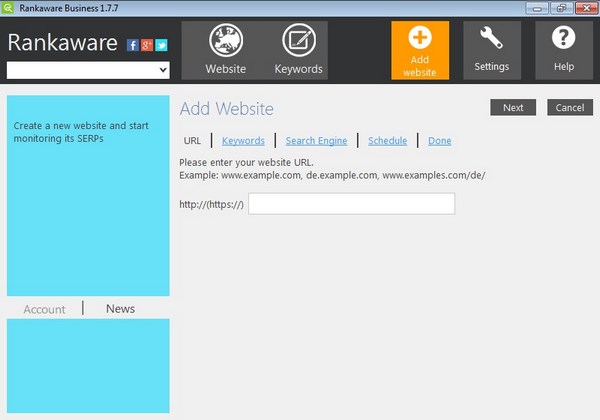Open the Website globe icon
Viewport: 600px width, 420px height.
click(x=226, y=40)
